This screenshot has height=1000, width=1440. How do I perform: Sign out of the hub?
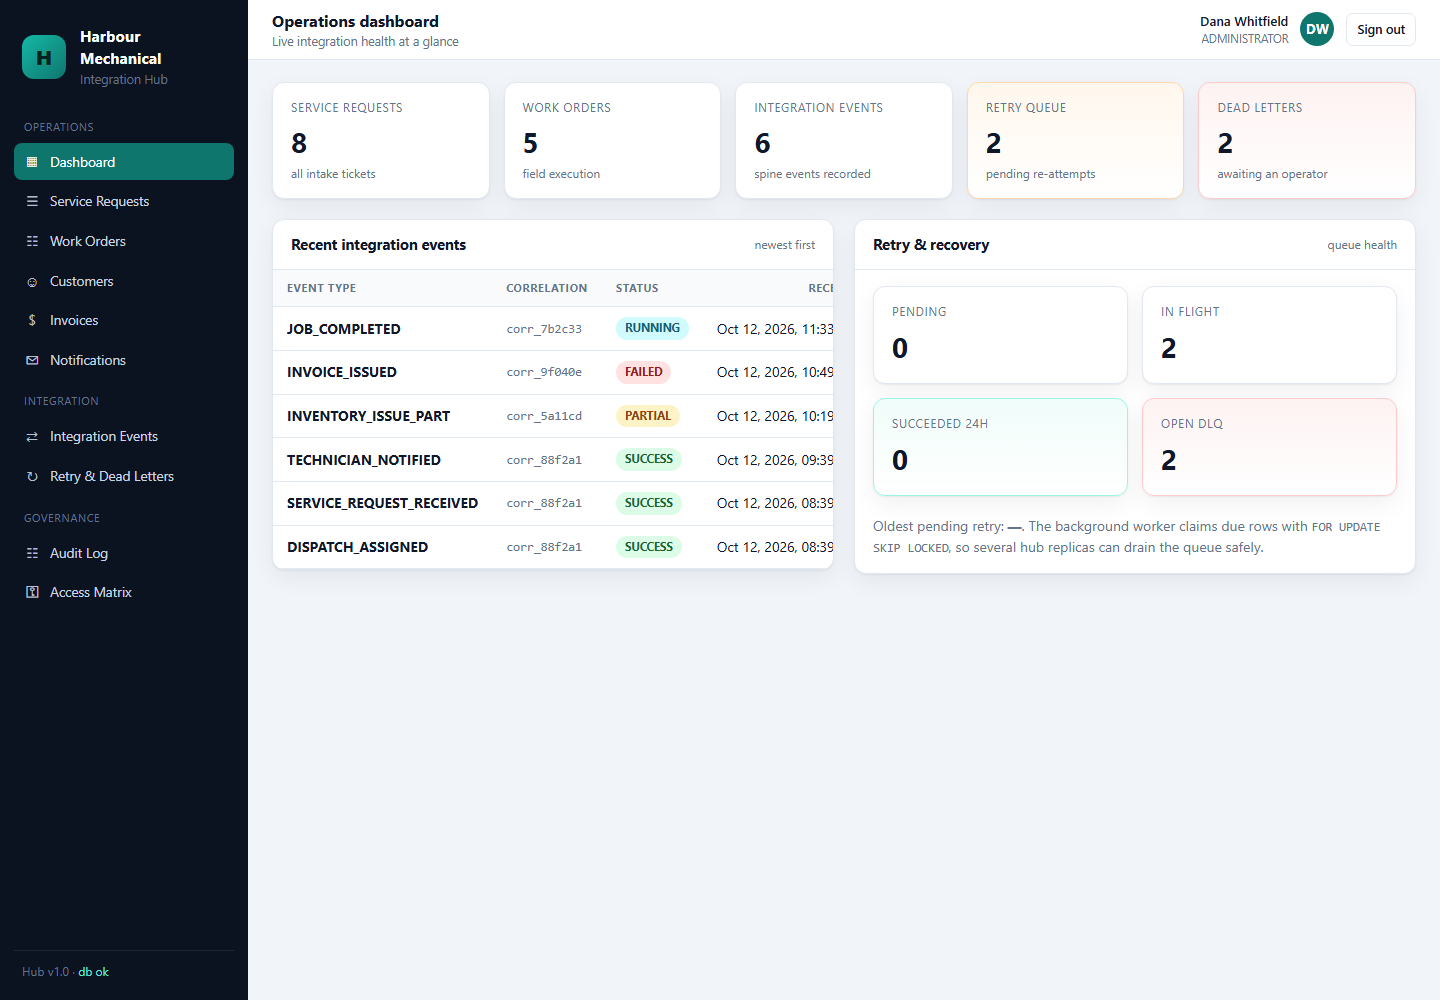[x=1381, y=29]
